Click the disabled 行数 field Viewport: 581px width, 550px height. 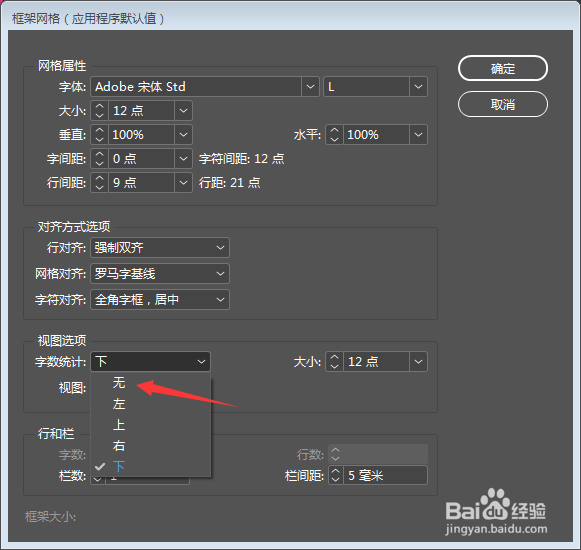click(x=378, y=454)
